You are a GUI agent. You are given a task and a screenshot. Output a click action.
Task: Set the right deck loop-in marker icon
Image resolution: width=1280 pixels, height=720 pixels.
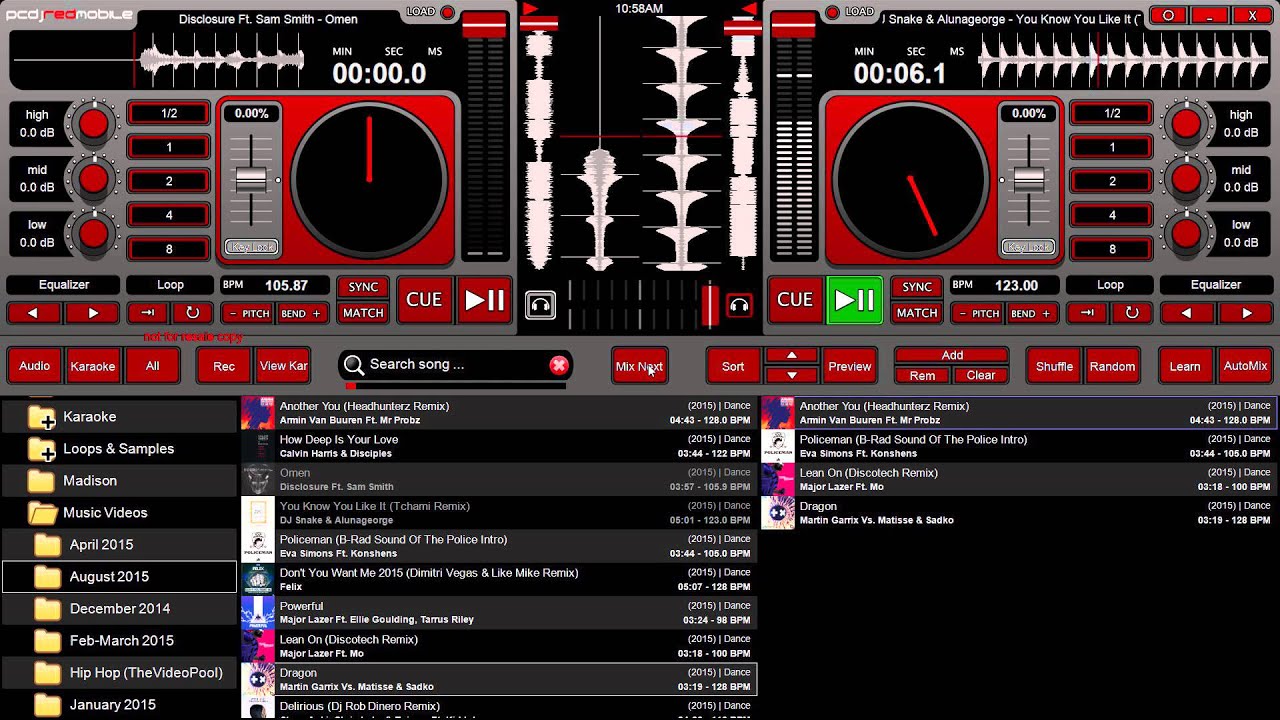[1087, 313]
